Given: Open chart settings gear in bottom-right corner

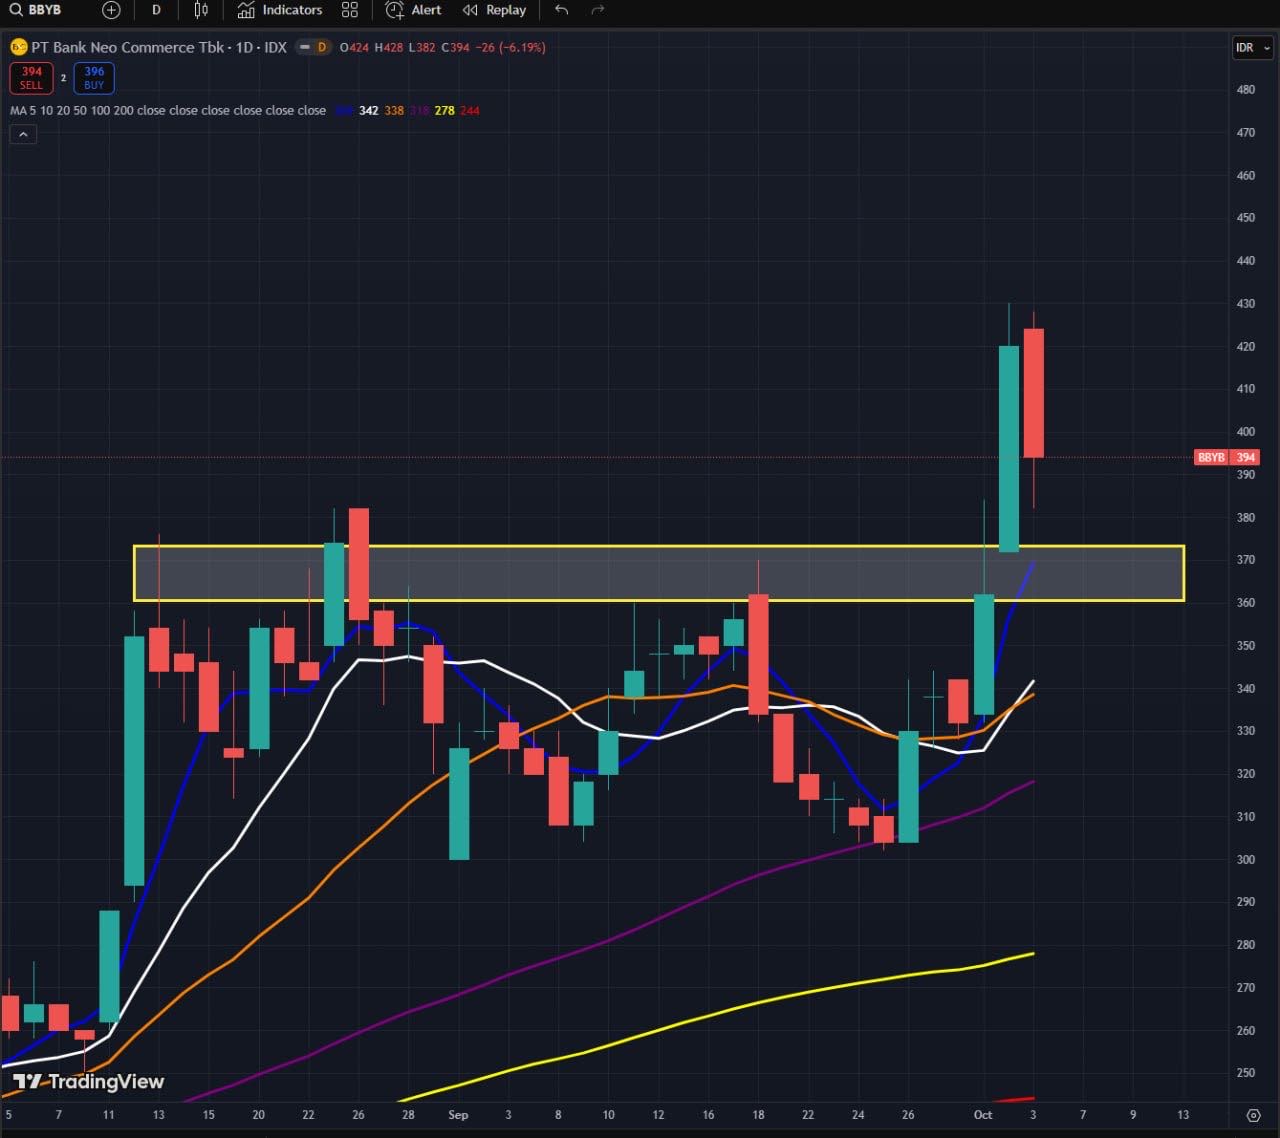Looking at the screenshot, I should pos(1253,1114).
